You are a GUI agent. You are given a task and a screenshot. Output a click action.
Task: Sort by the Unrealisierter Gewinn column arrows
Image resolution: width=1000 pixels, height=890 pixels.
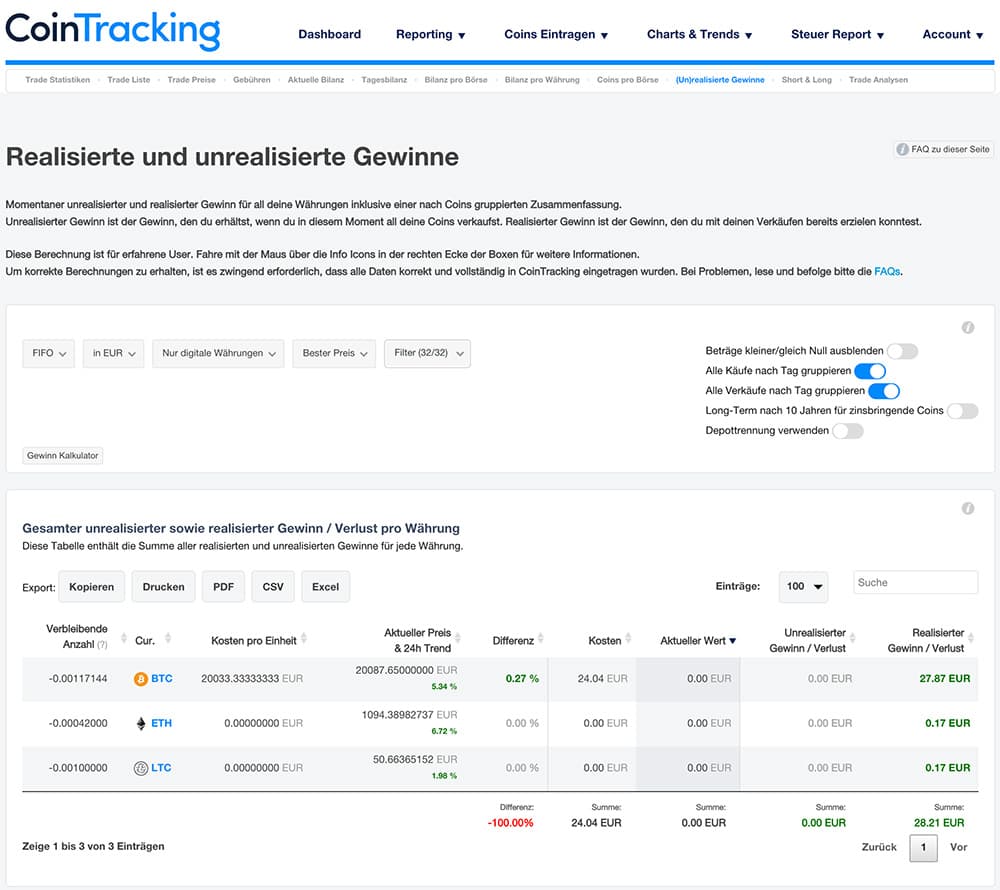click(x=853, y=638)
